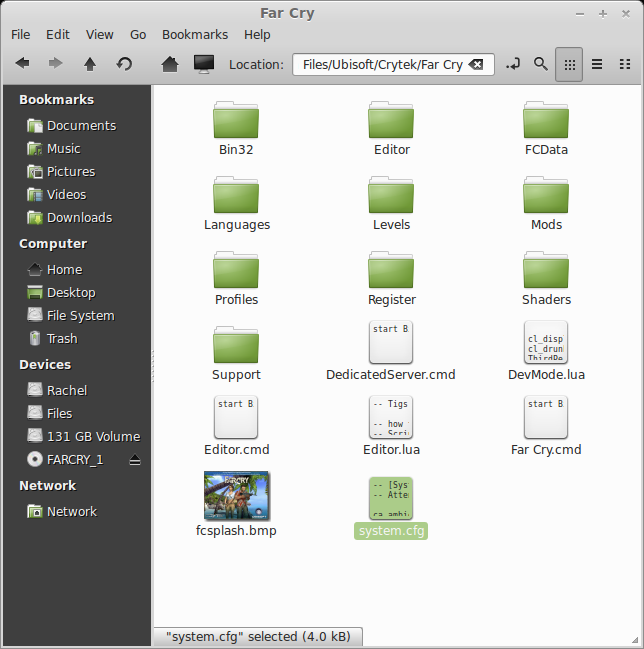644x649 pixels.
Task: Click the forward navigation arrow
Action: pyautogui.click(x=55, y=64)
